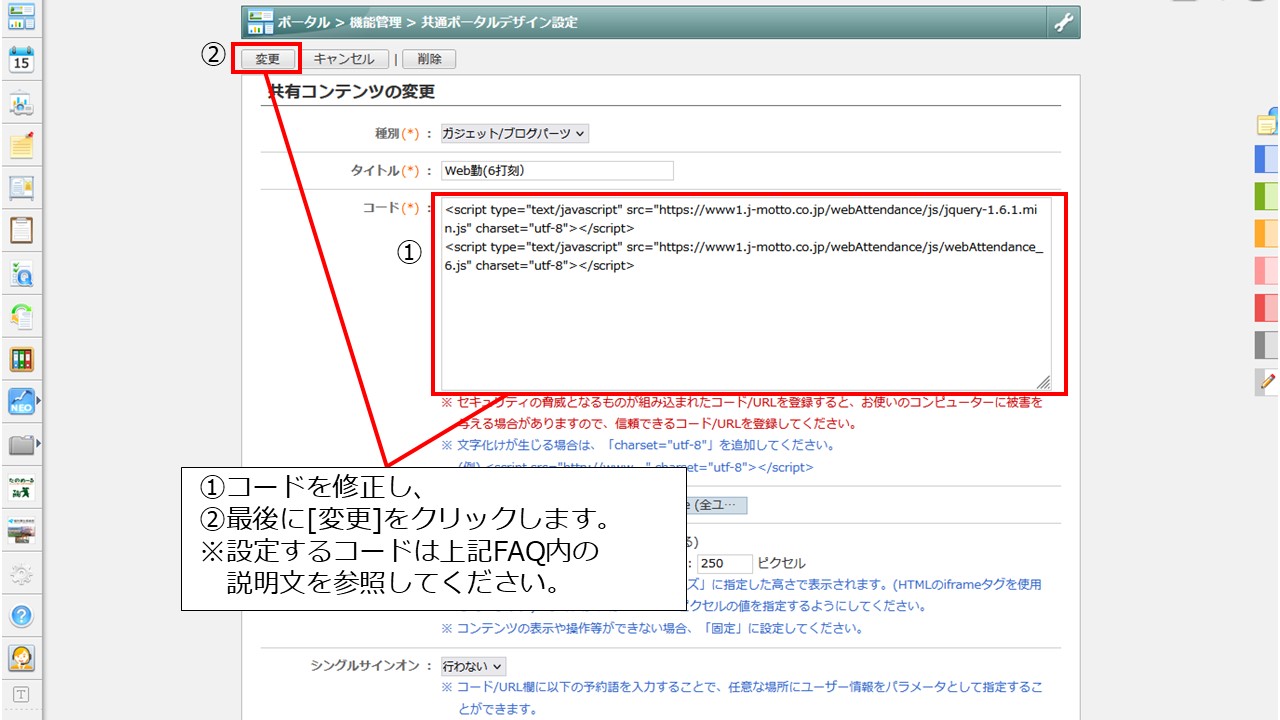Viewport: 1280px width, 720px height.
Task: Open the binders cabinet sidebar icon
Action: pos(21,359)
